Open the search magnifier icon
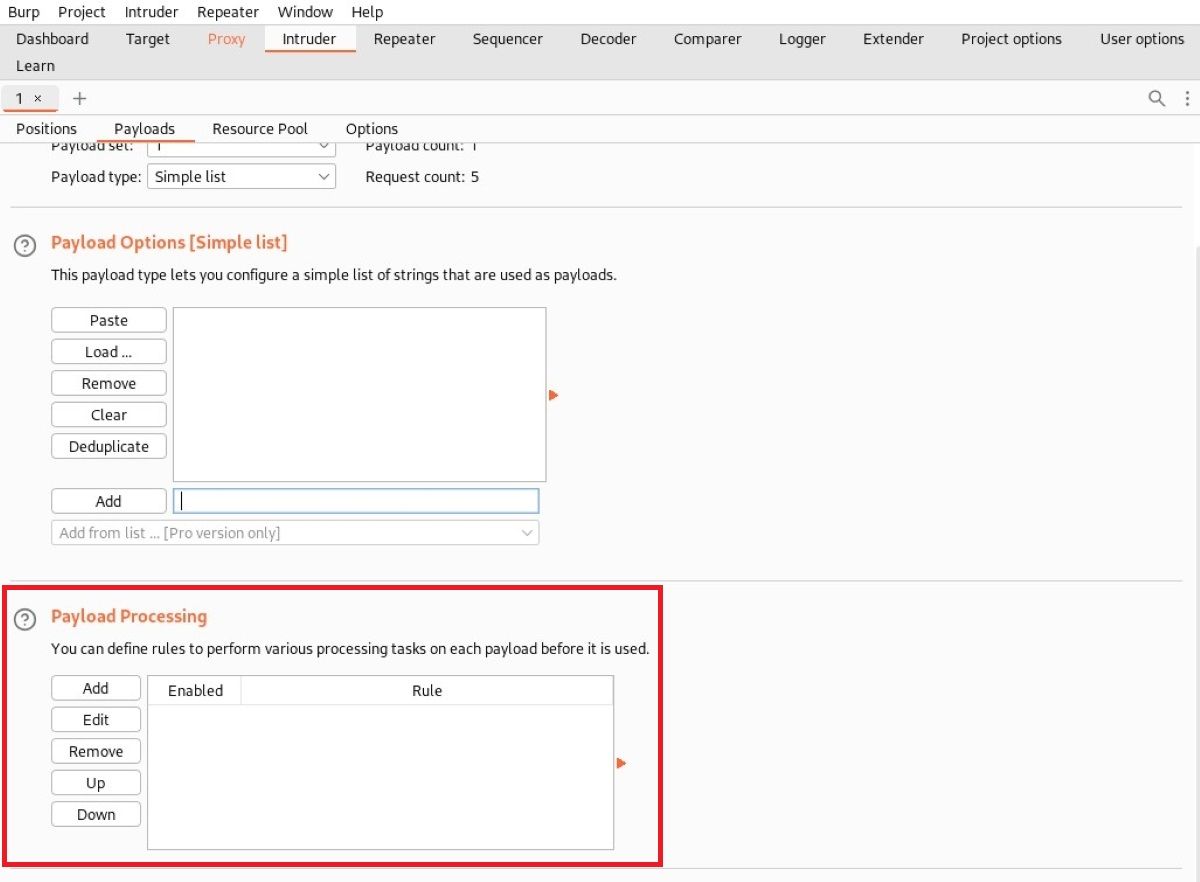This screenshot has height=882, width=1200. pos(1156,98)
